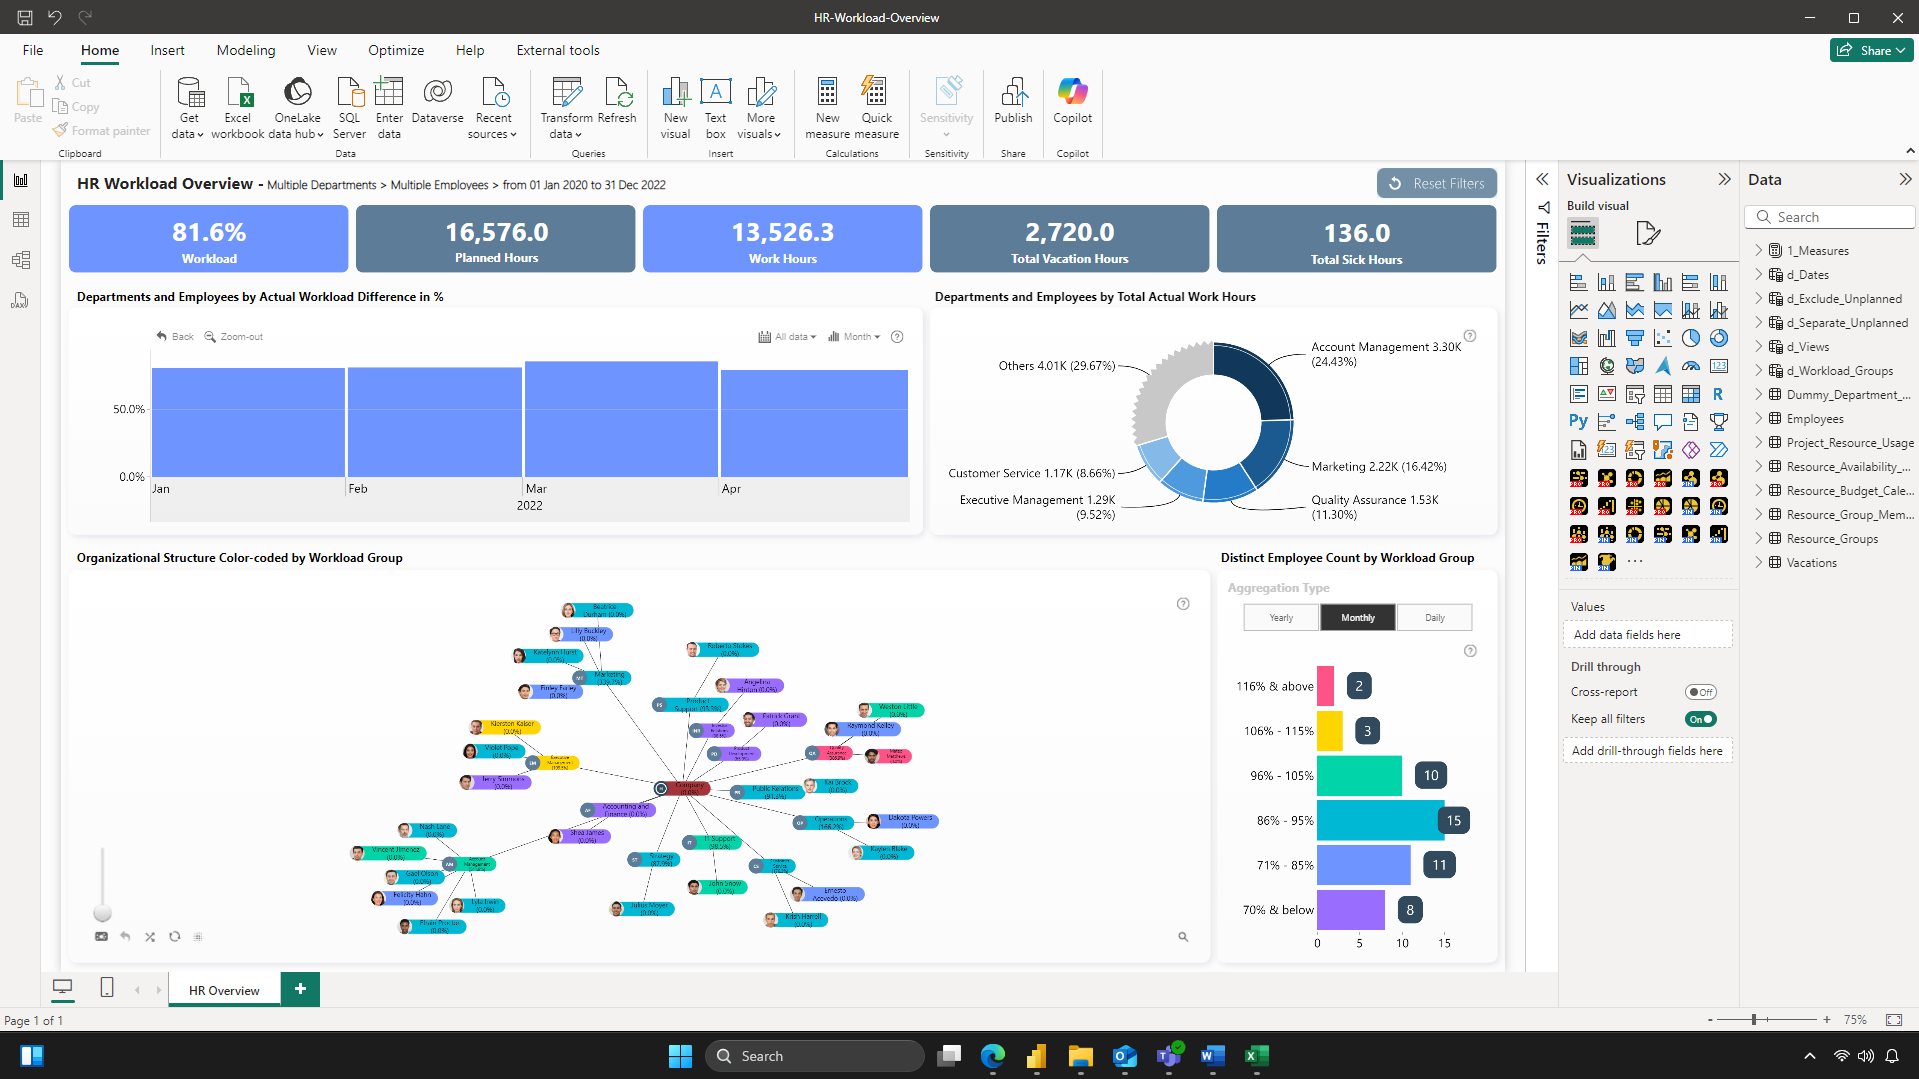Click the Reset Filters button

click(1436, 183)
